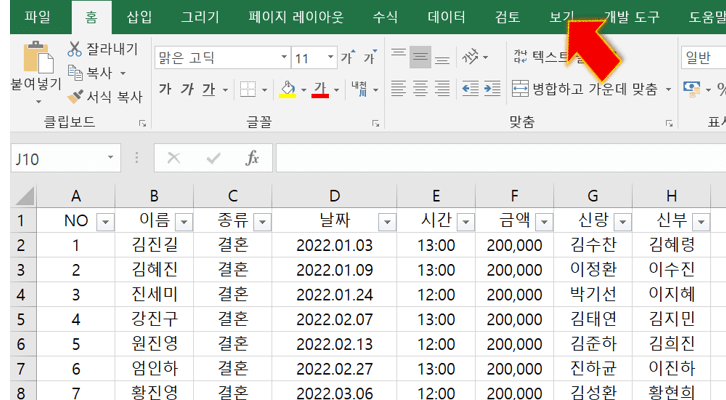
Task: Toggle bold formatting 가
Action: (x=165, y=88)
